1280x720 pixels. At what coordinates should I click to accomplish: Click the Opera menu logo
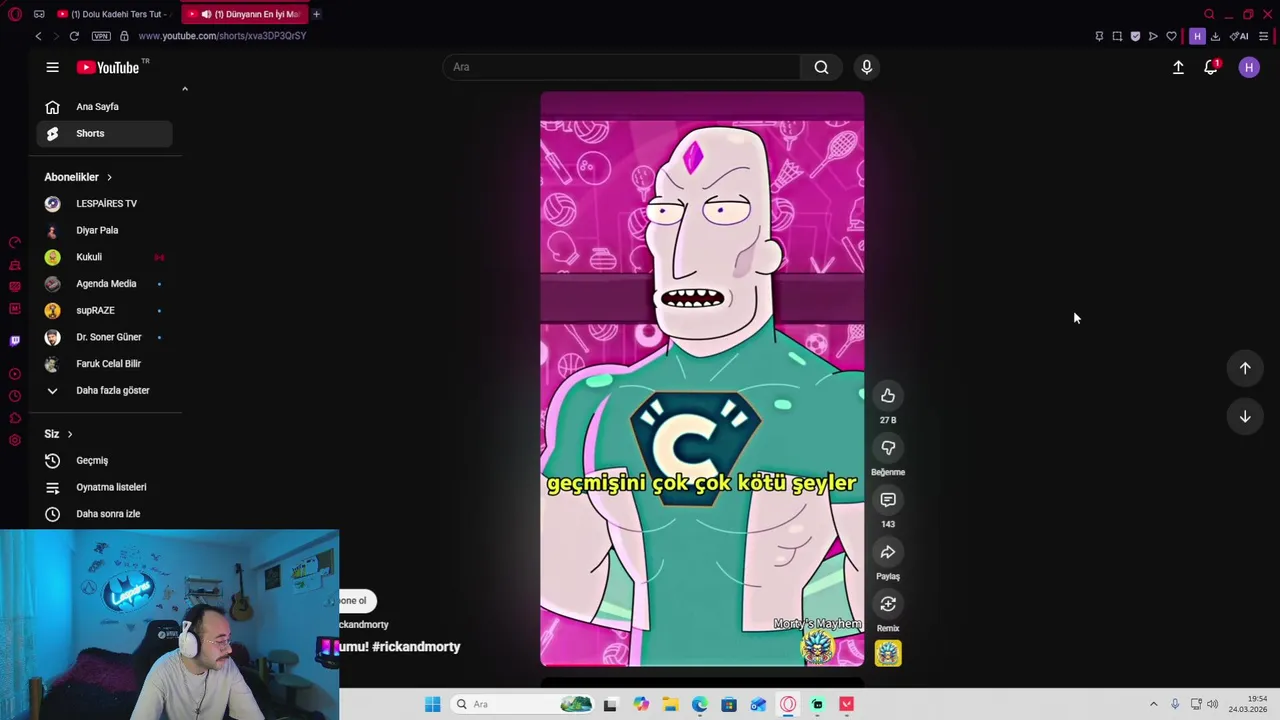coord(15,14)
